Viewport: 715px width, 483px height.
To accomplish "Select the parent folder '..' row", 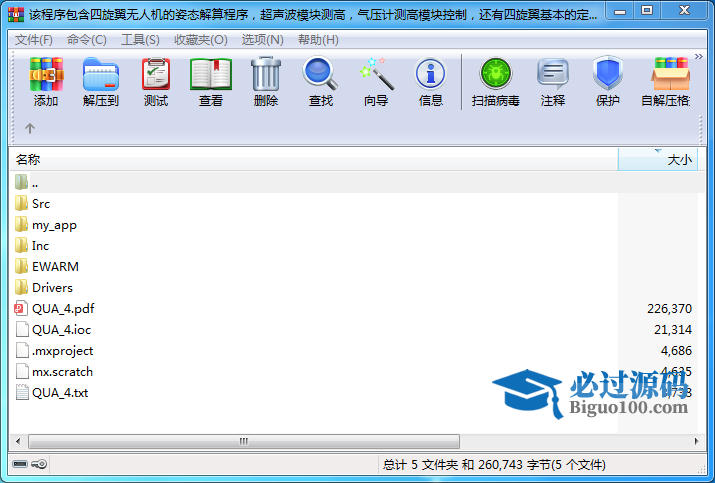I will [x=358, y=183].
